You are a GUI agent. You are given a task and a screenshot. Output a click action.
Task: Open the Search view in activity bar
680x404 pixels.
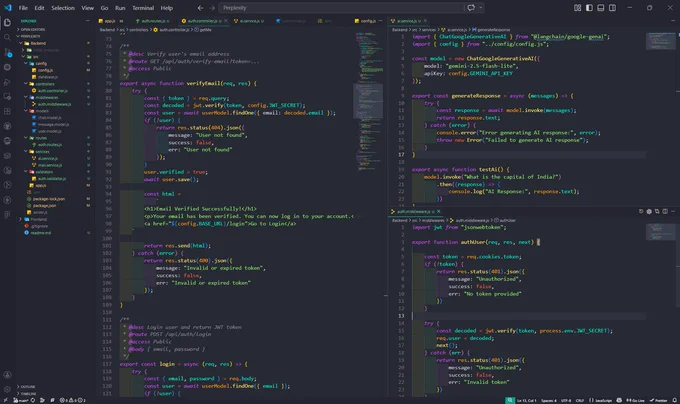coord(7,38)
